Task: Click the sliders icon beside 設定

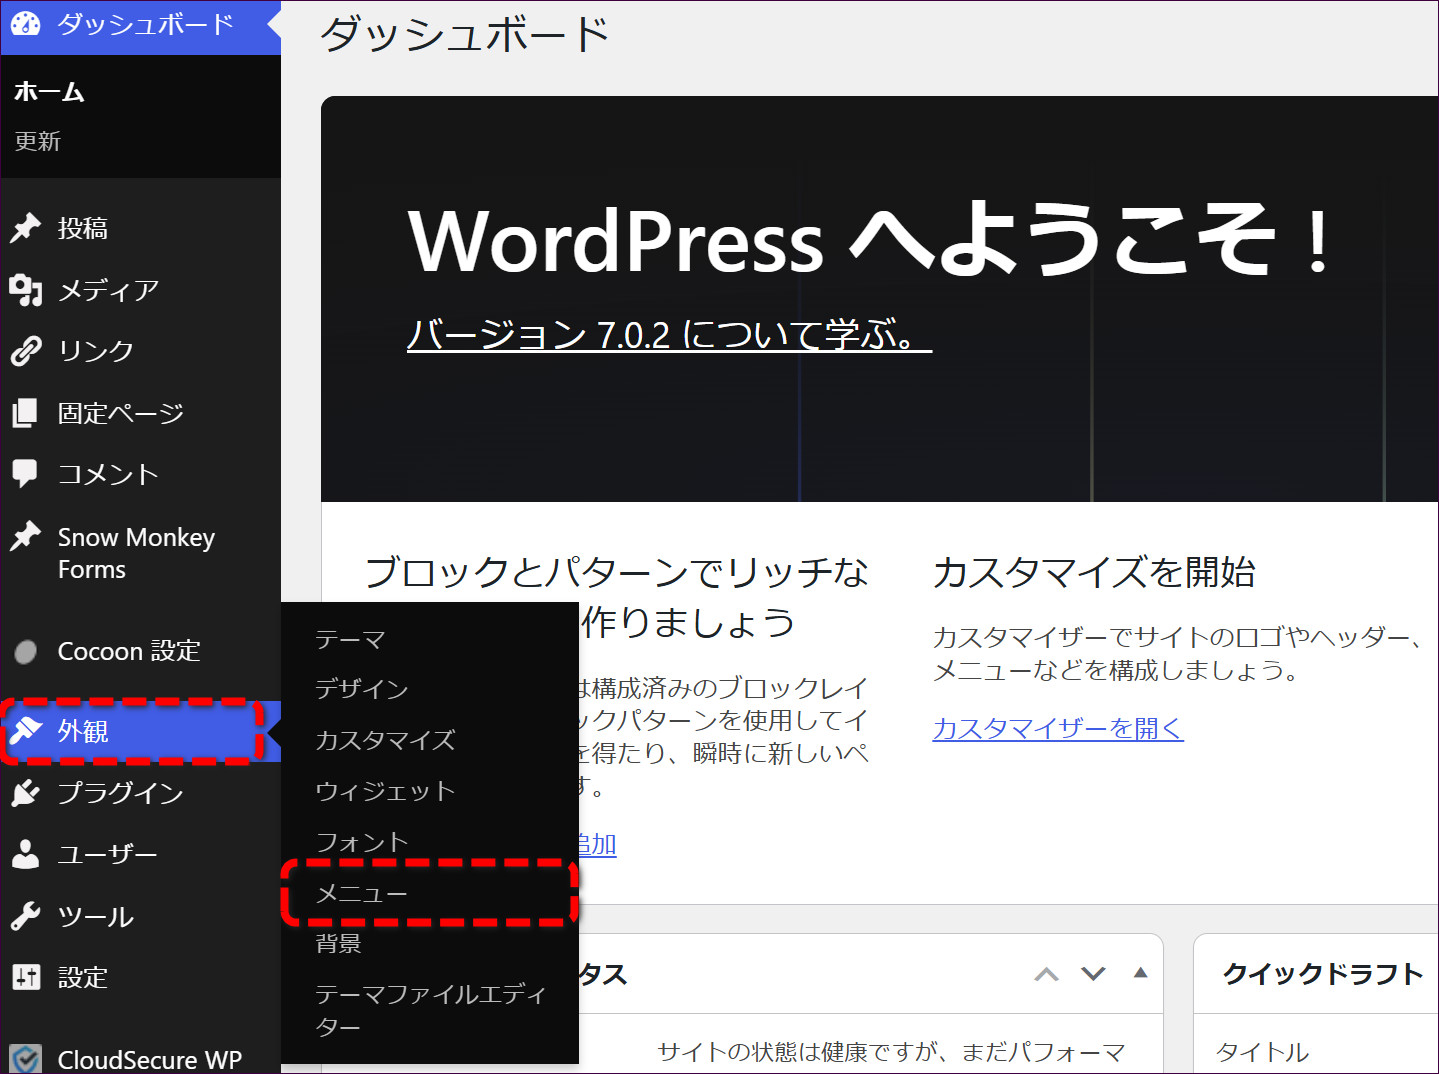Action: [26, 977]
